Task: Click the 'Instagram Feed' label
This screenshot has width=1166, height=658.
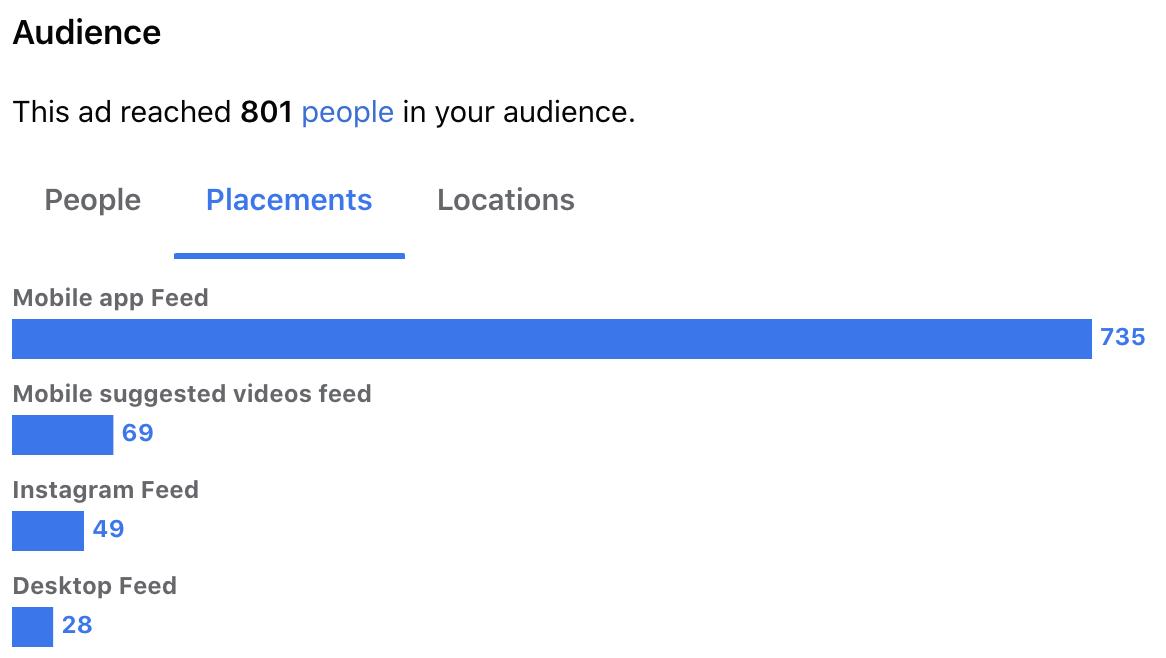Action: (105, 490)
